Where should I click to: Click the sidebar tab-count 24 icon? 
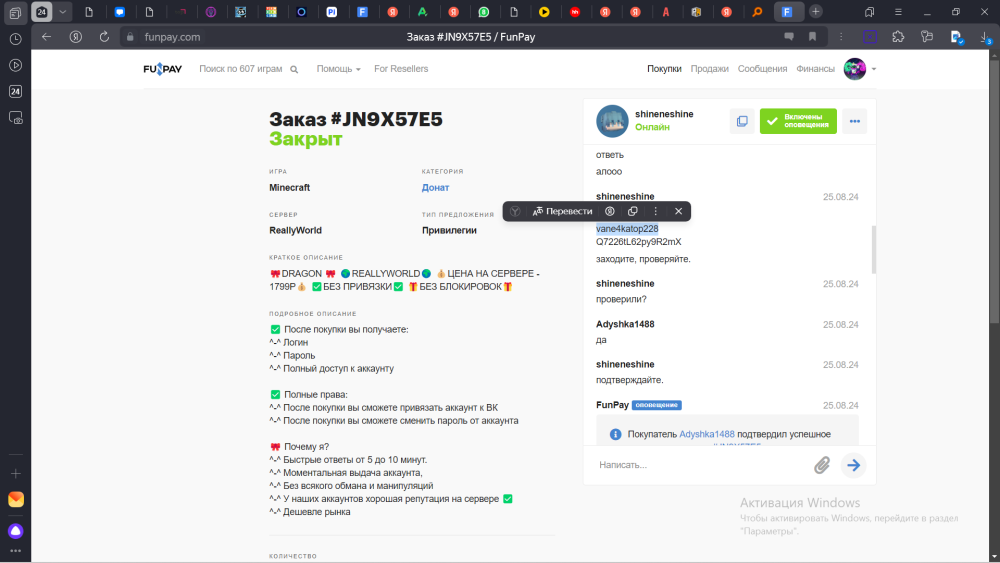pos(15,92)
